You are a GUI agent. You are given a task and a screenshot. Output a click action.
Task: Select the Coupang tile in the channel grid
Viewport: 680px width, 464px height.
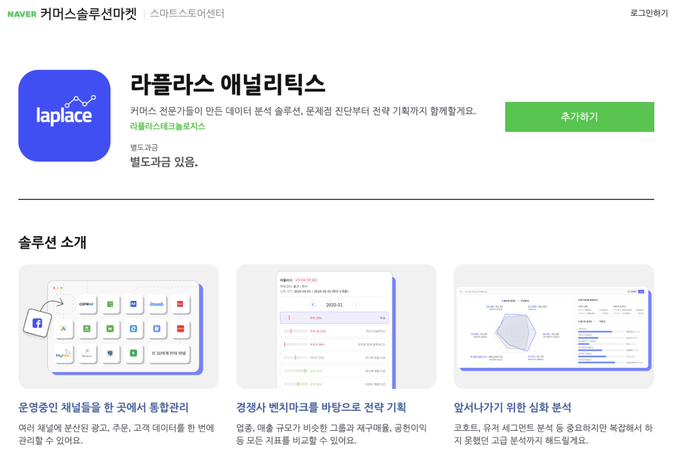[87, 303]
